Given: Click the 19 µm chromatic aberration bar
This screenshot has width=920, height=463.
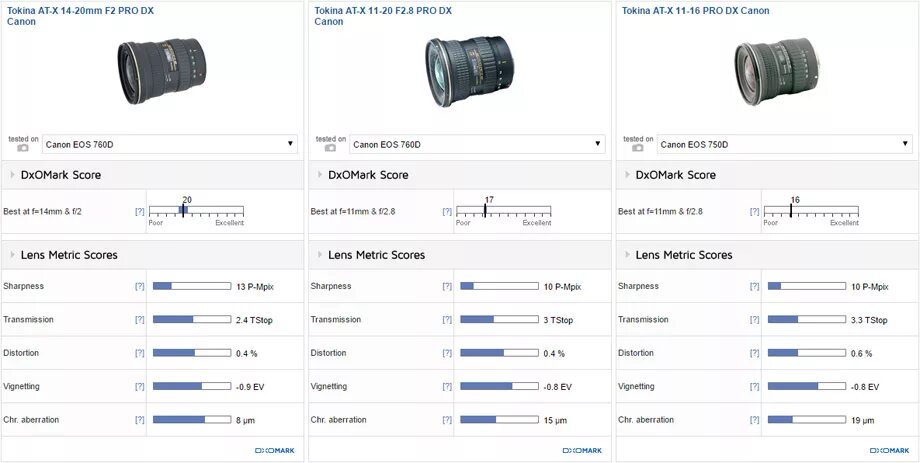Looking at the screenshot, I should (807, 420).
